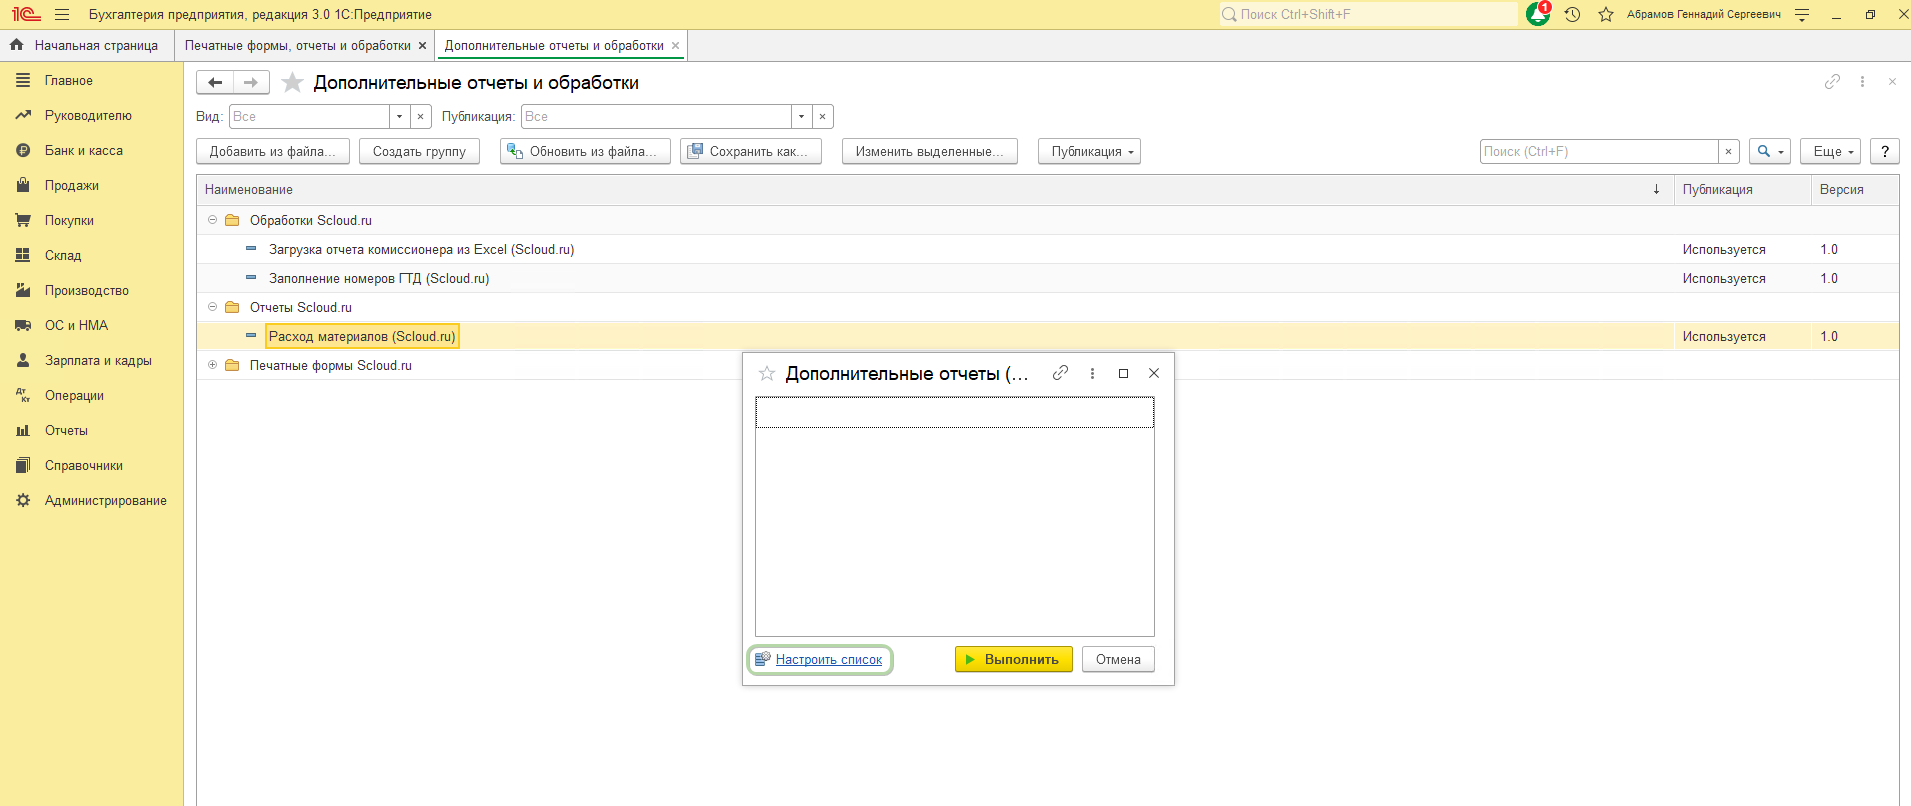Screen dimensions: 1911x806
Task: Switch to Печатные формы, отчеты и обработки tab
Action: [298, 45]
